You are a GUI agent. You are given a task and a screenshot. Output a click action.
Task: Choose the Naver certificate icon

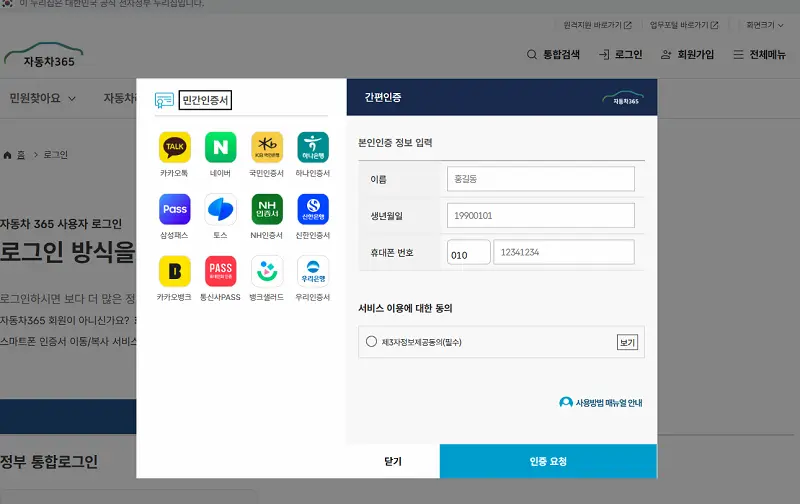click(x=220, y=147)
